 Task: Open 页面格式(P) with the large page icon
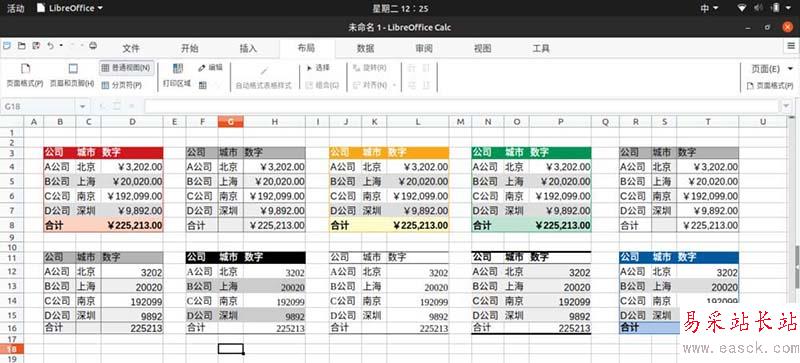[x=25, y=75]
